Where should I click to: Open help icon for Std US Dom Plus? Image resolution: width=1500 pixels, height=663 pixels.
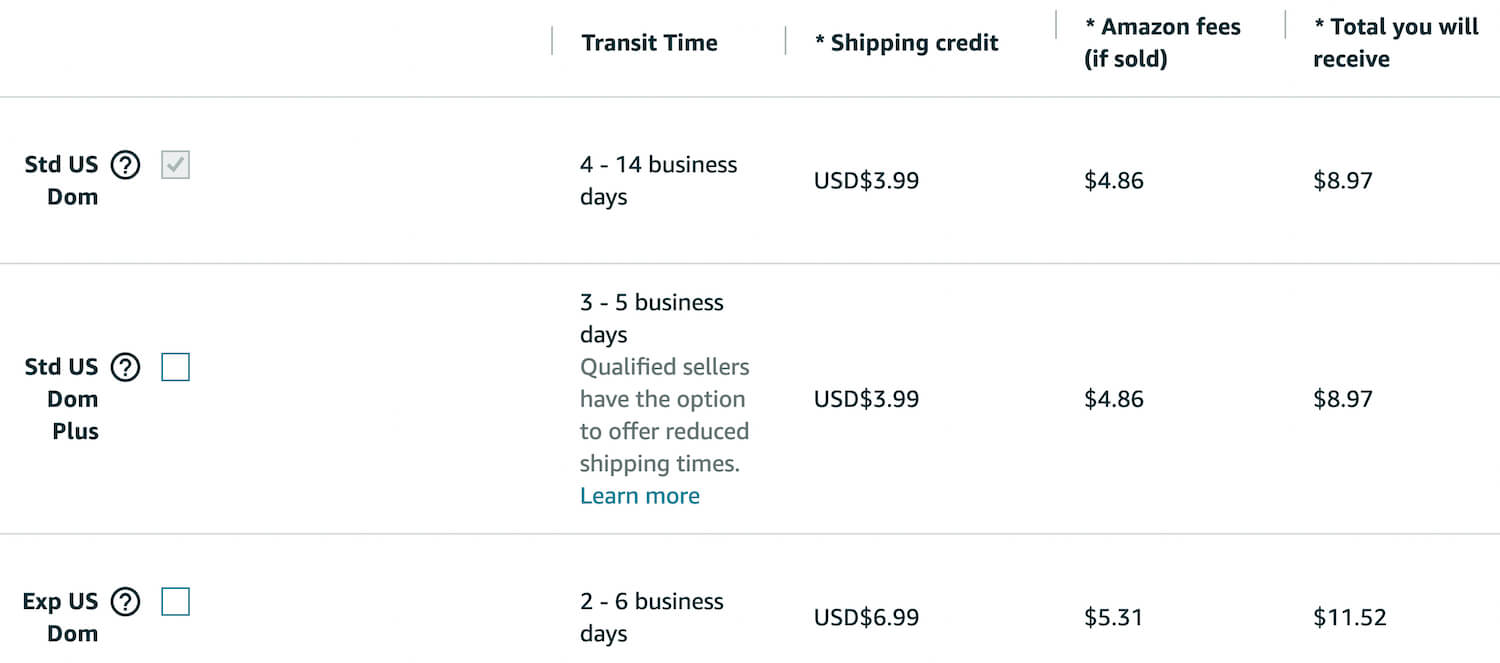(125, 368)
